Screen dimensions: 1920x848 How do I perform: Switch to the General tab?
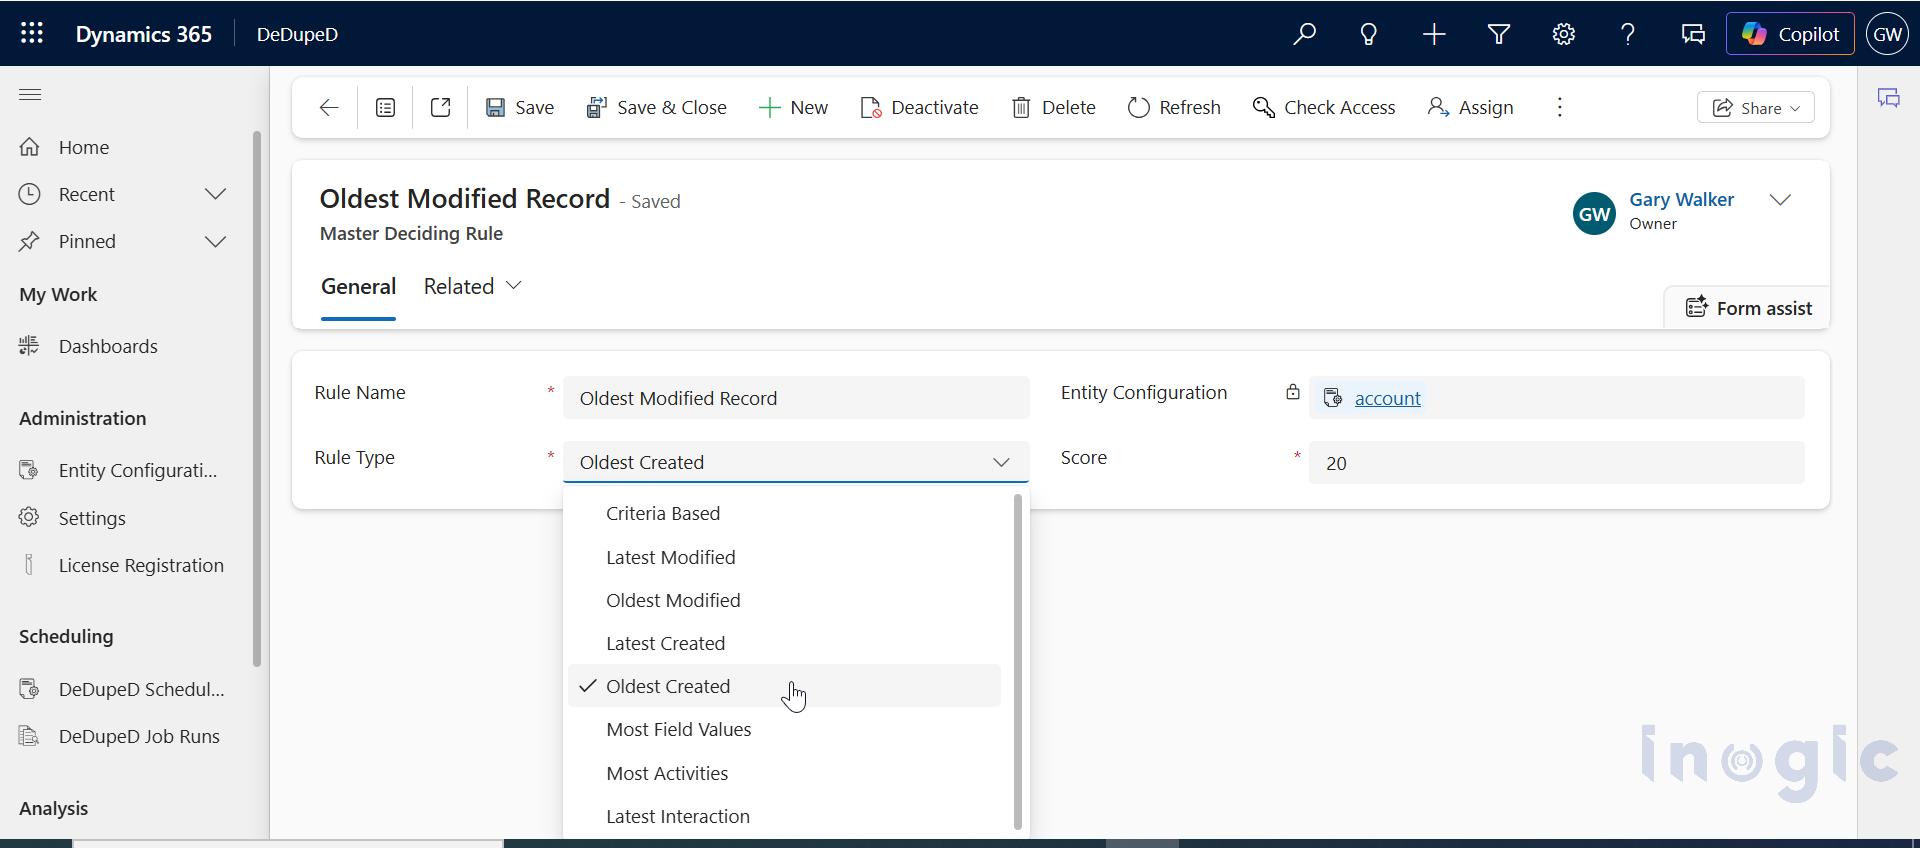click(358, 287)
